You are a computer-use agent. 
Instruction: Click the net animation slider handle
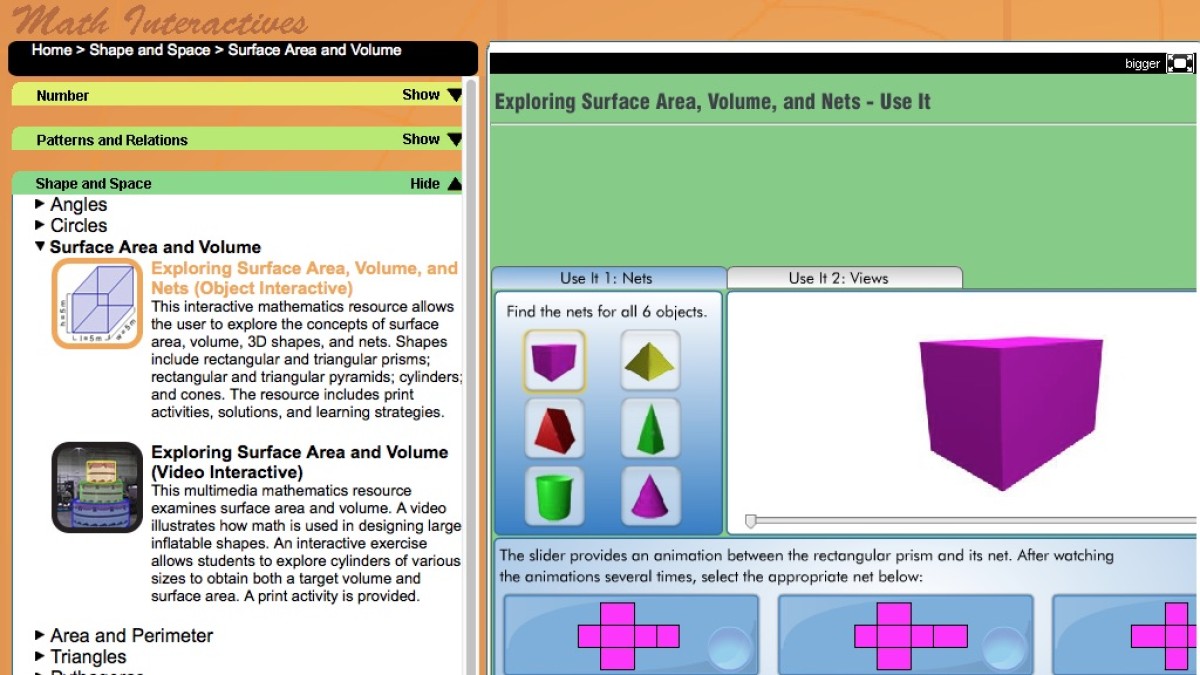752,520
